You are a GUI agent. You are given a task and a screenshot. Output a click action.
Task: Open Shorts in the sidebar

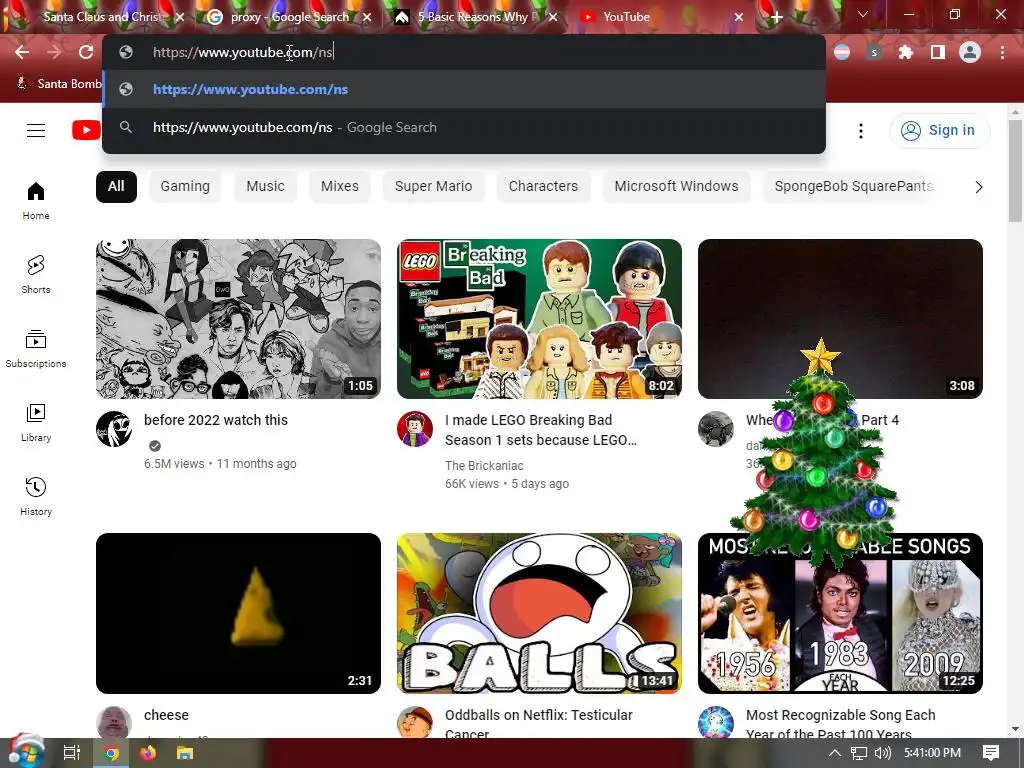click(36, 275)
